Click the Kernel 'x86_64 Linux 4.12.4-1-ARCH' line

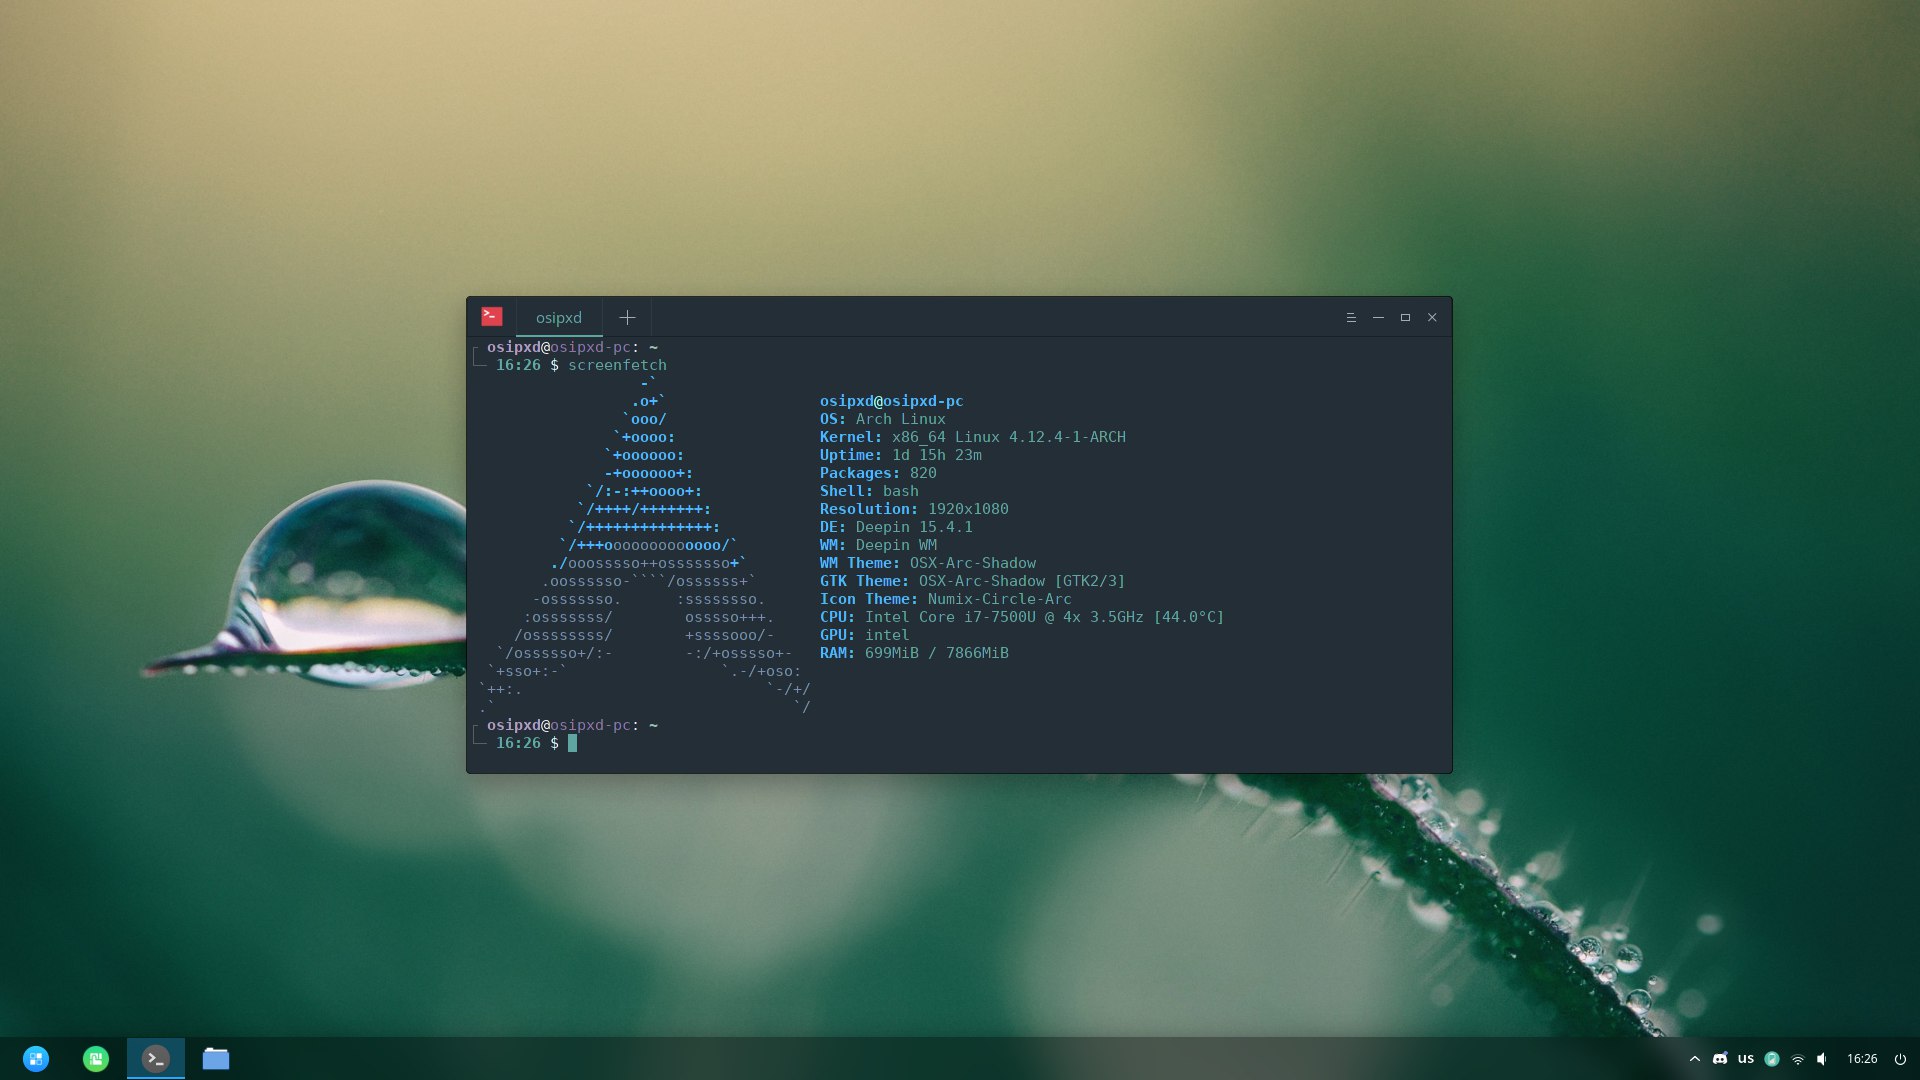tap(973, 437)
